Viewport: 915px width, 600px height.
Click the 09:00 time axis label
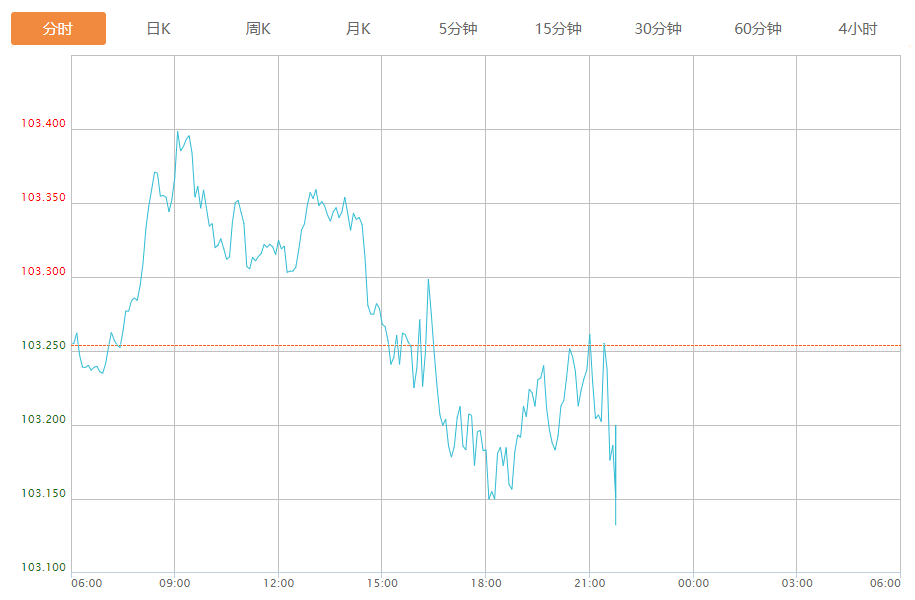coord(175,583)
